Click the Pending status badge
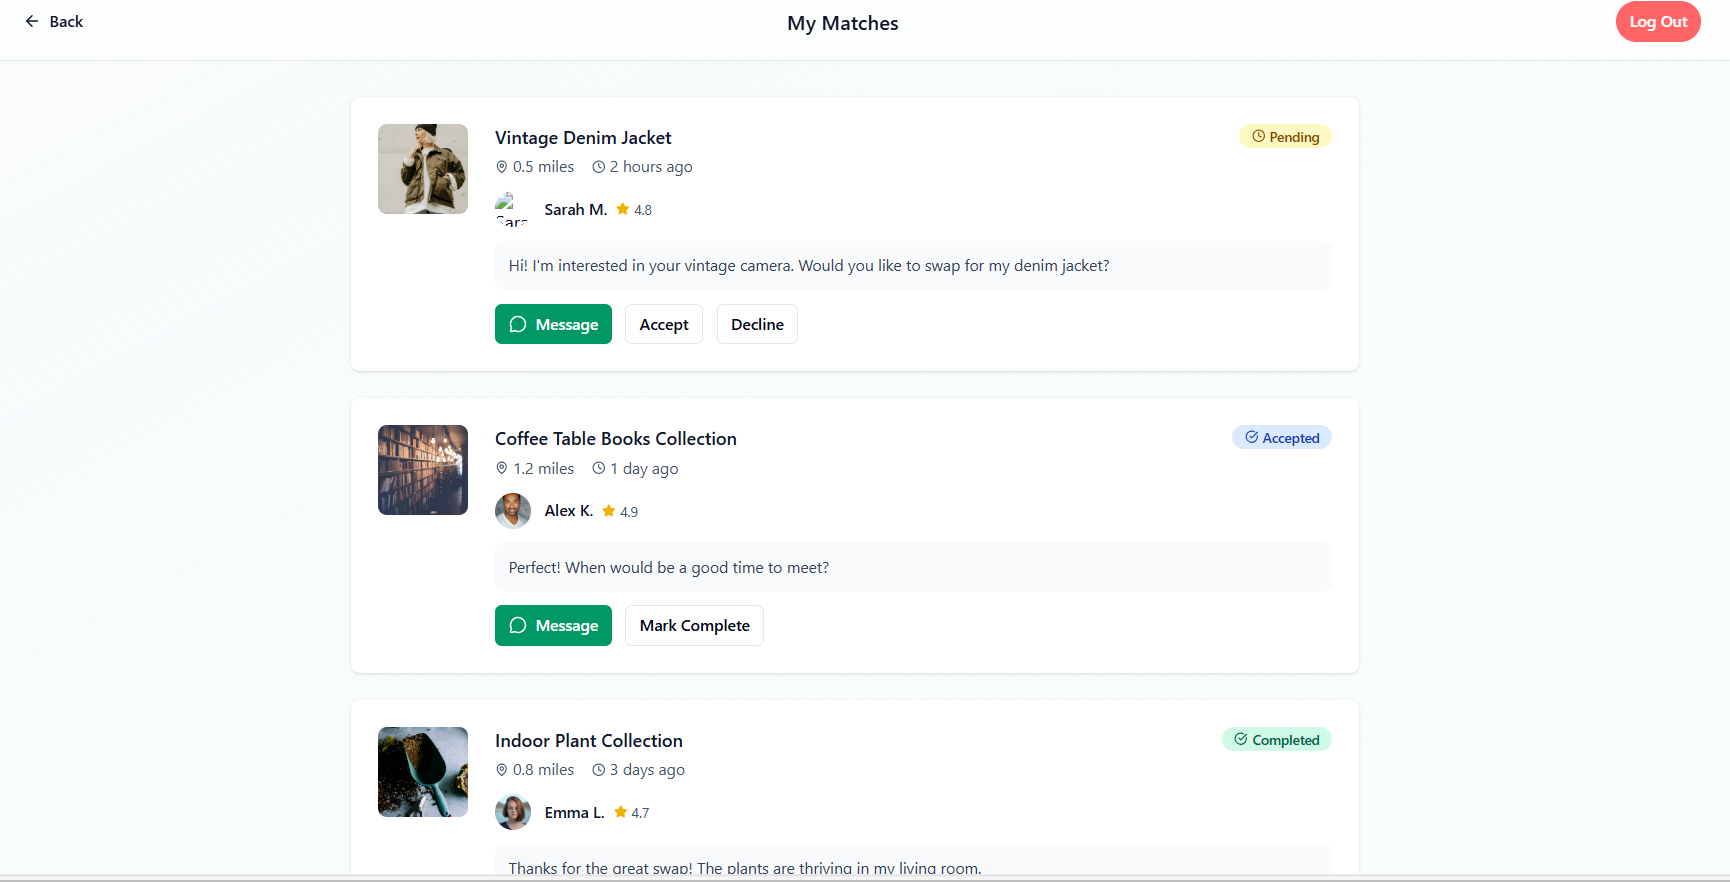This screenshot has width=1730, height=882. pyautogui.click(x=1285, y=137)
